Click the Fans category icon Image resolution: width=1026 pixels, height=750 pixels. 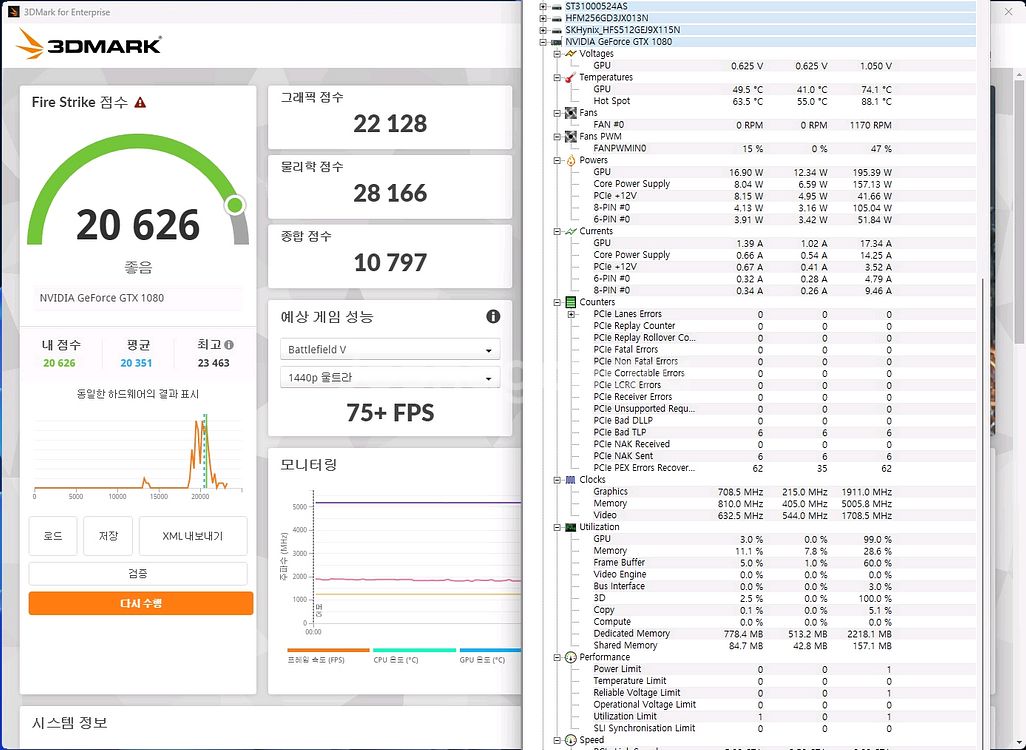coord(571,113)
